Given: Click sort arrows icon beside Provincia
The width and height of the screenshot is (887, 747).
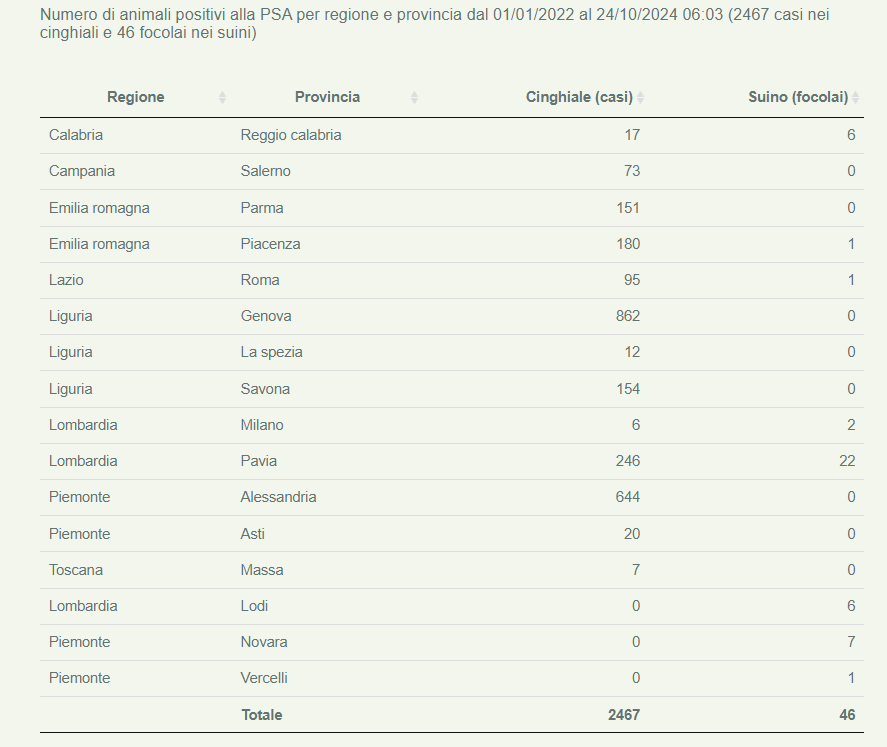Looking at the screenshot, I should point(414,98).
